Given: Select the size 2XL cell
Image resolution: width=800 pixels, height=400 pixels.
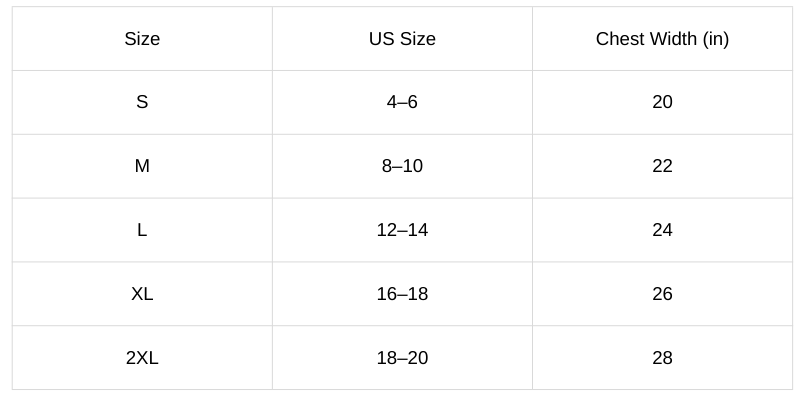Looking at the screenshot, I should point(142,358).
